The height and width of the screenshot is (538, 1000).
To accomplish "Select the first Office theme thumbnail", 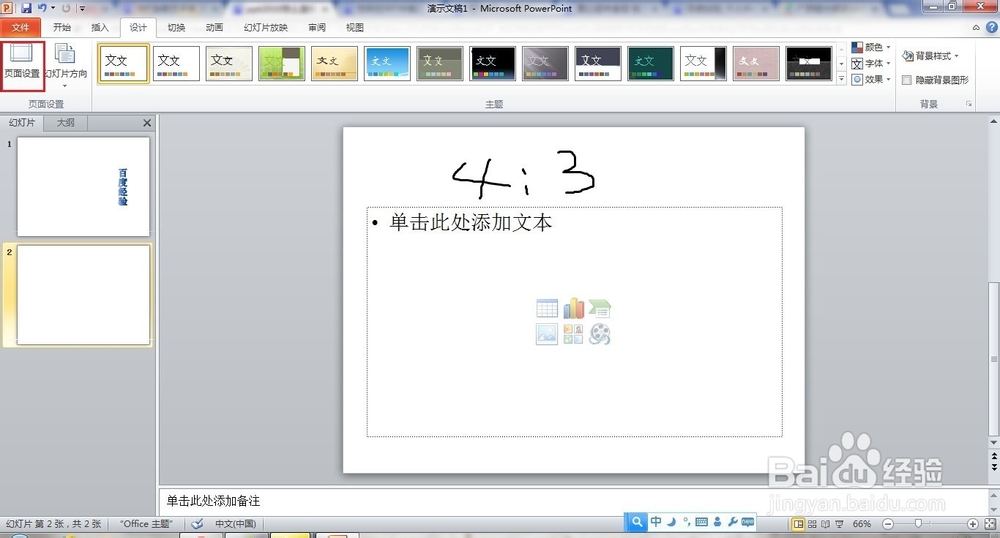I will click(x=123, y=63).
